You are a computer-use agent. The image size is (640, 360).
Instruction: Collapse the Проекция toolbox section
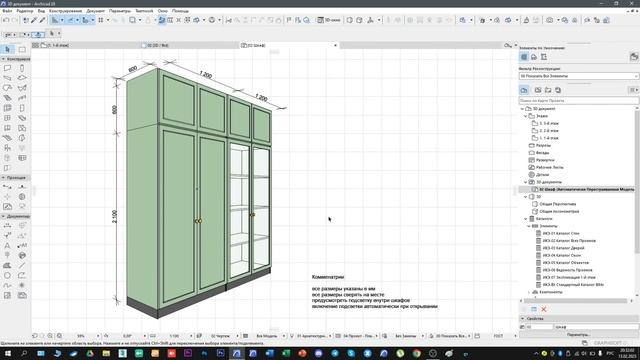pyautogui.click(x=3, y=178)
